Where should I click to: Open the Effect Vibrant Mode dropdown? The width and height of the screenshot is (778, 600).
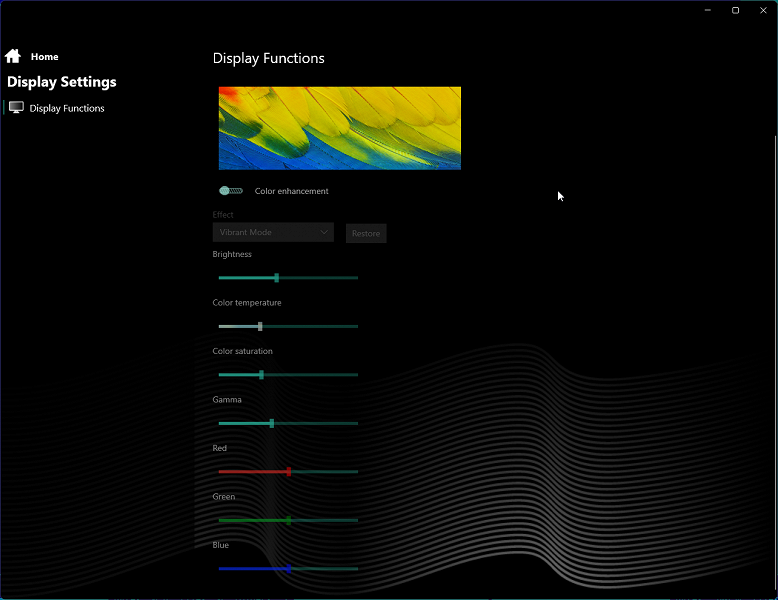coord(273,232)
